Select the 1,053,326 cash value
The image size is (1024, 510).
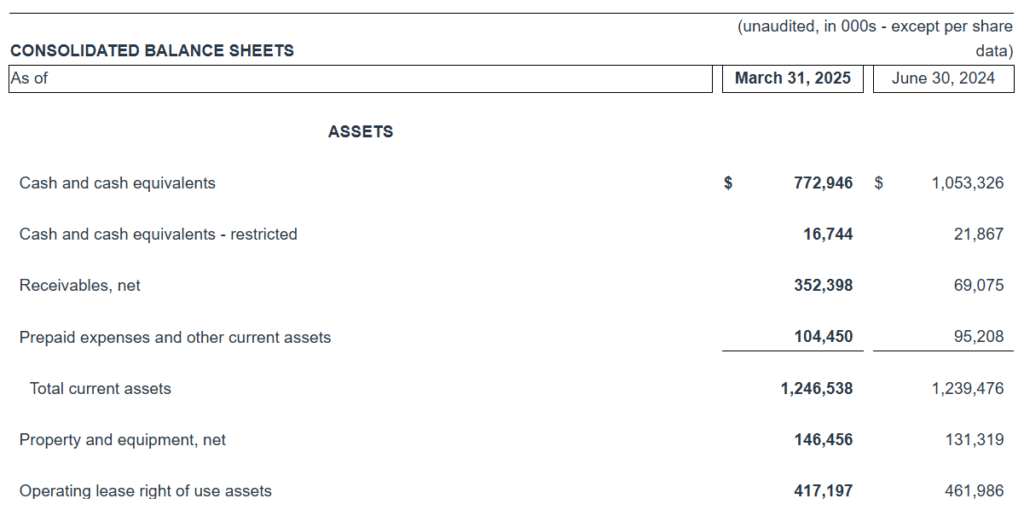[967, 183]
